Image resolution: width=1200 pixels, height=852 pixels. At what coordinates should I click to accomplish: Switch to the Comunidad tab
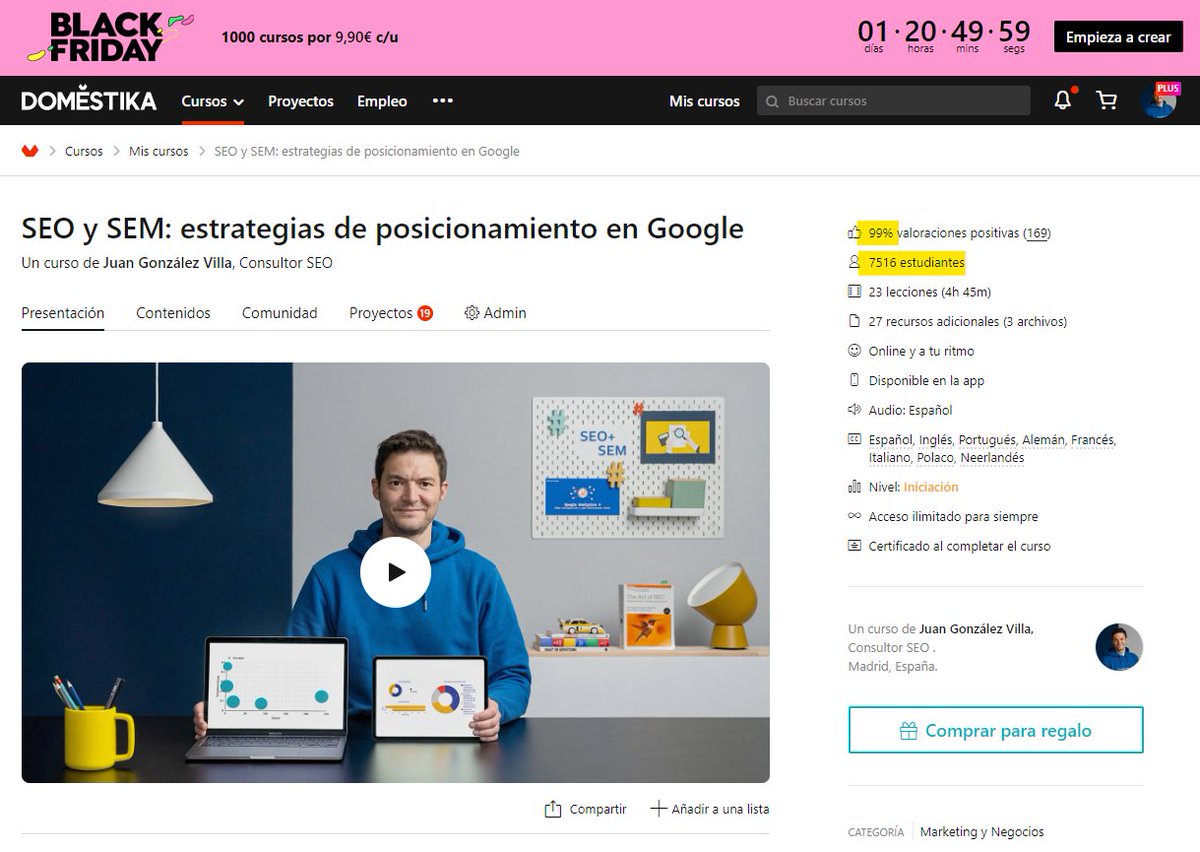tap(280, 313)
